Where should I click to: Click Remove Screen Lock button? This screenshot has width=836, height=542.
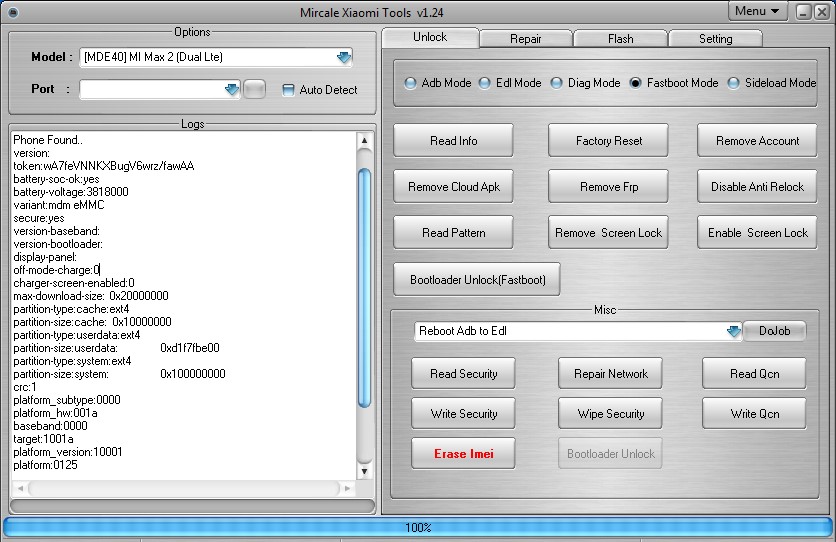(x=608, y=233)
